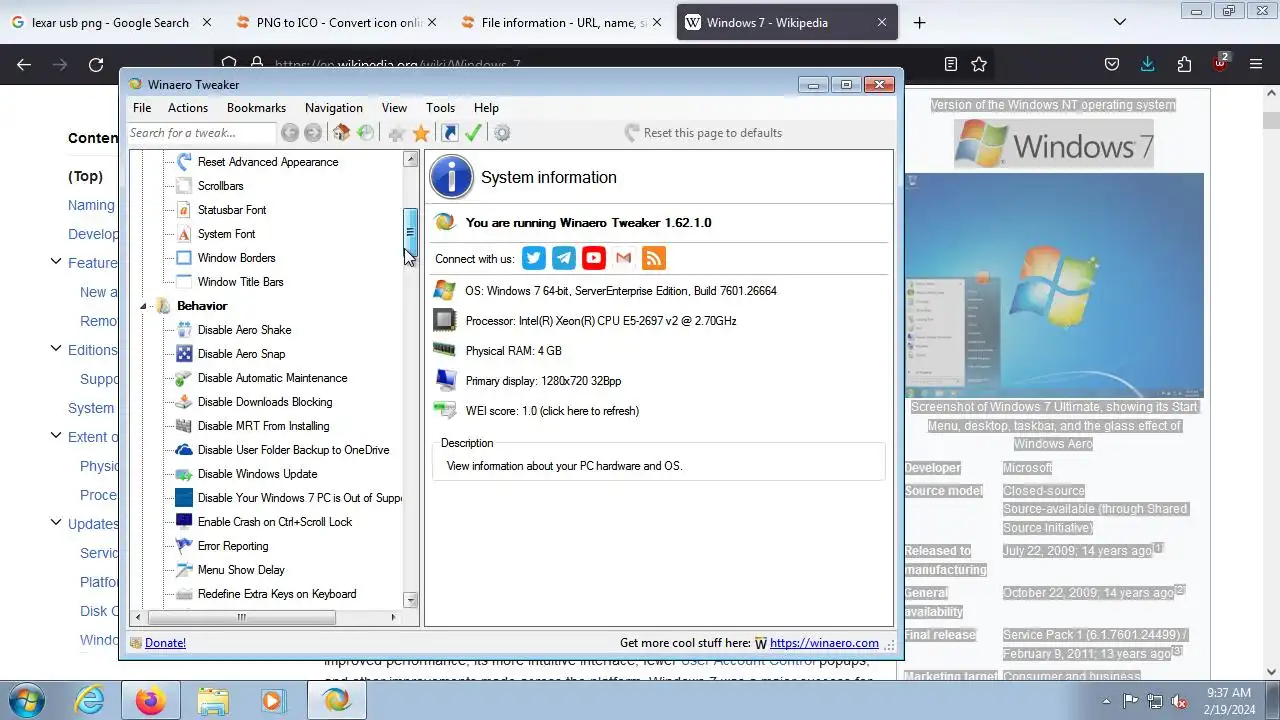Select Error Reporting tweak

click(x=233, y=546)
